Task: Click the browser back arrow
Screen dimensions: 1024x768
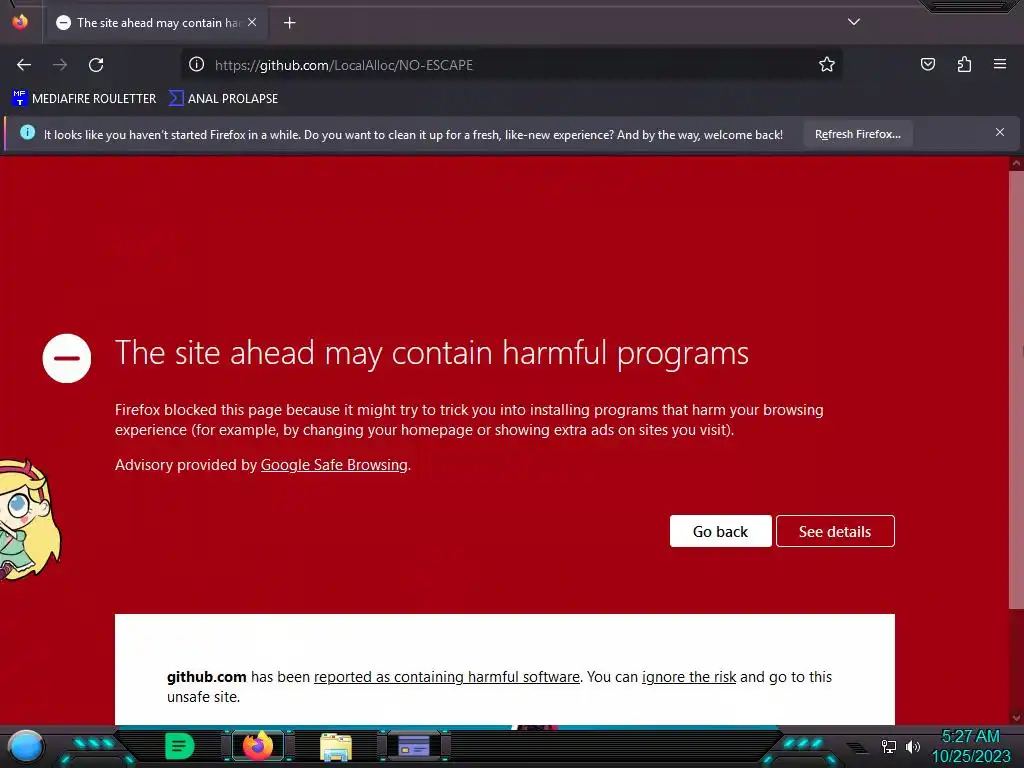Action: pos(24,65)
